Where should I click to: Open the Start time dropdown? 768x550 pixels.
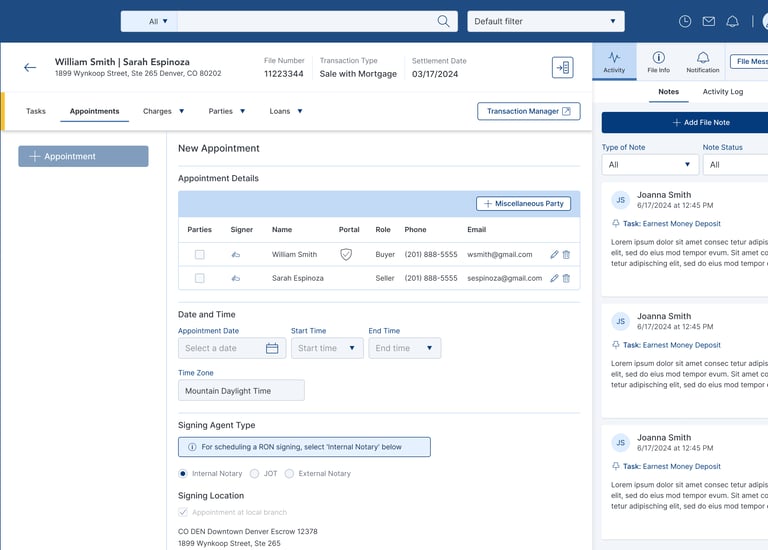point(327,348)
